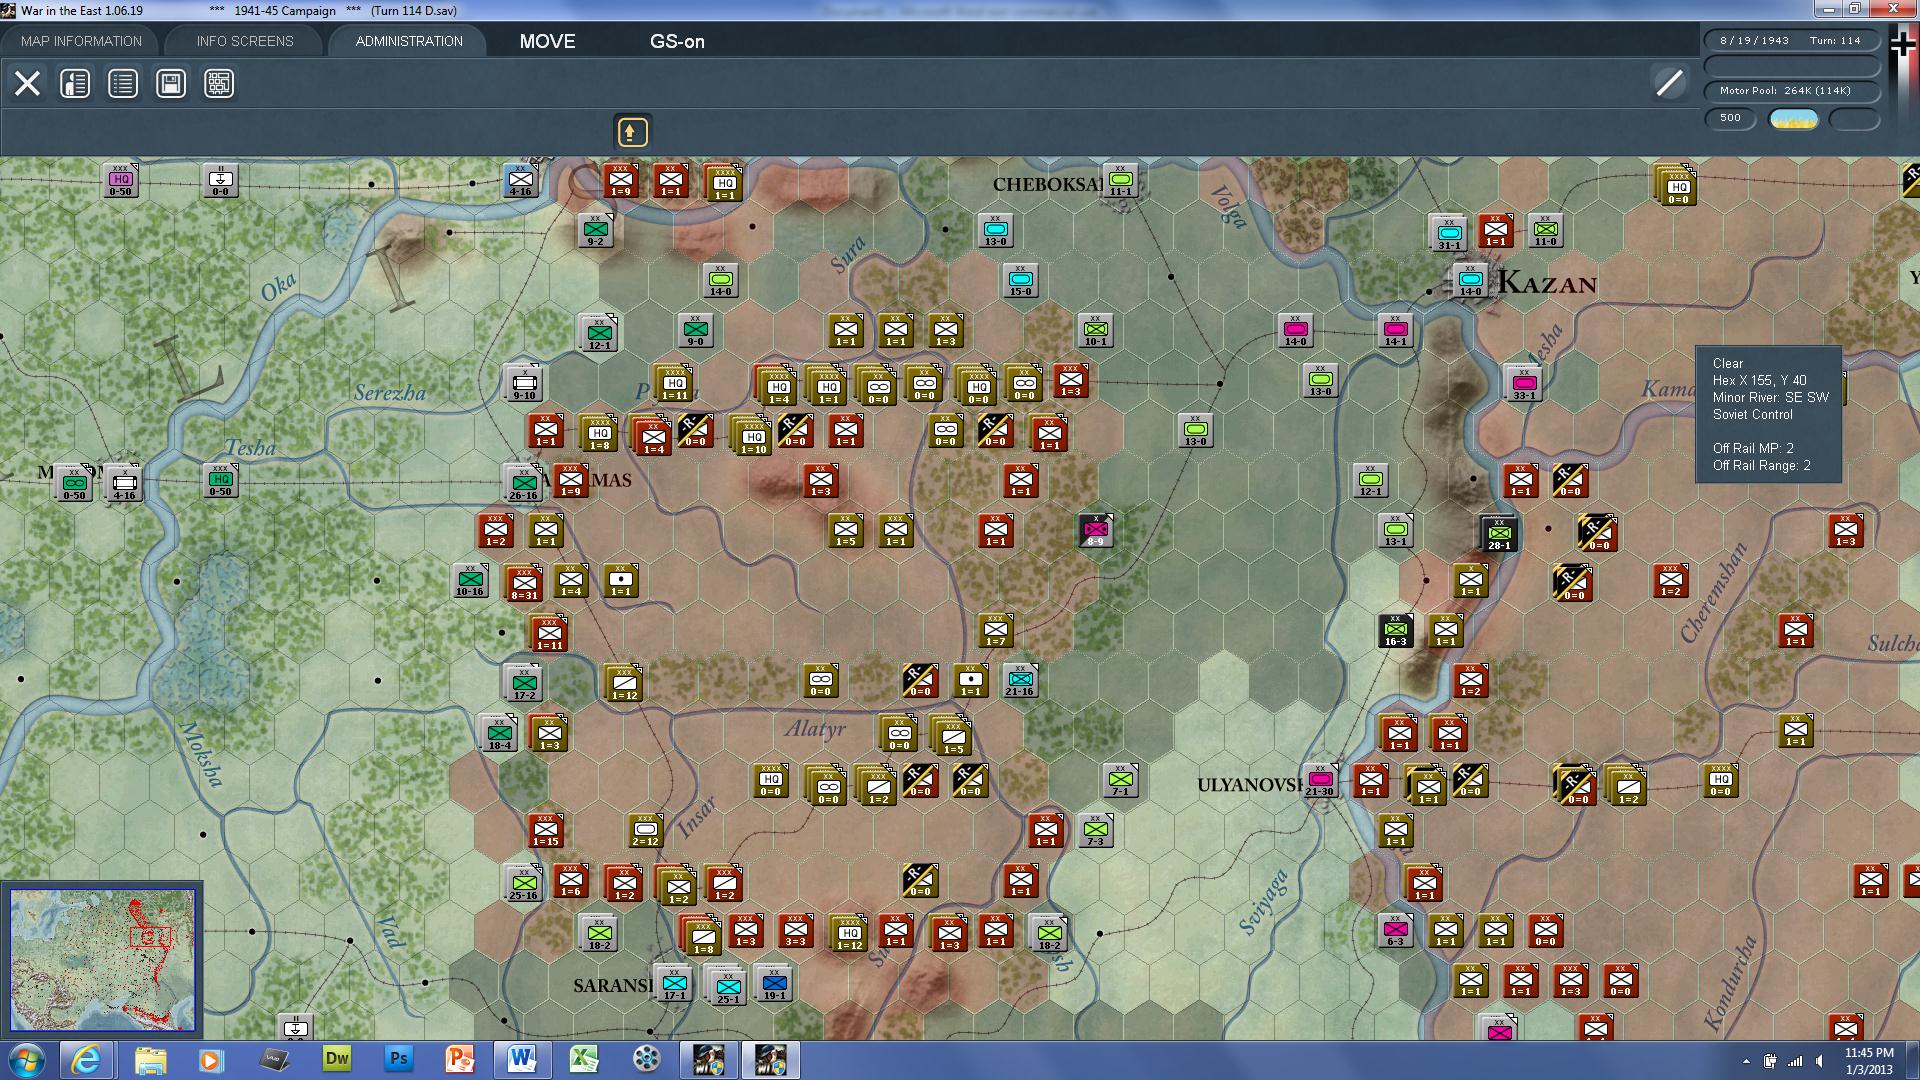Toggle the GS-on ground support setting
The width and height of the screenshot is (1920, 1080).
677,41
